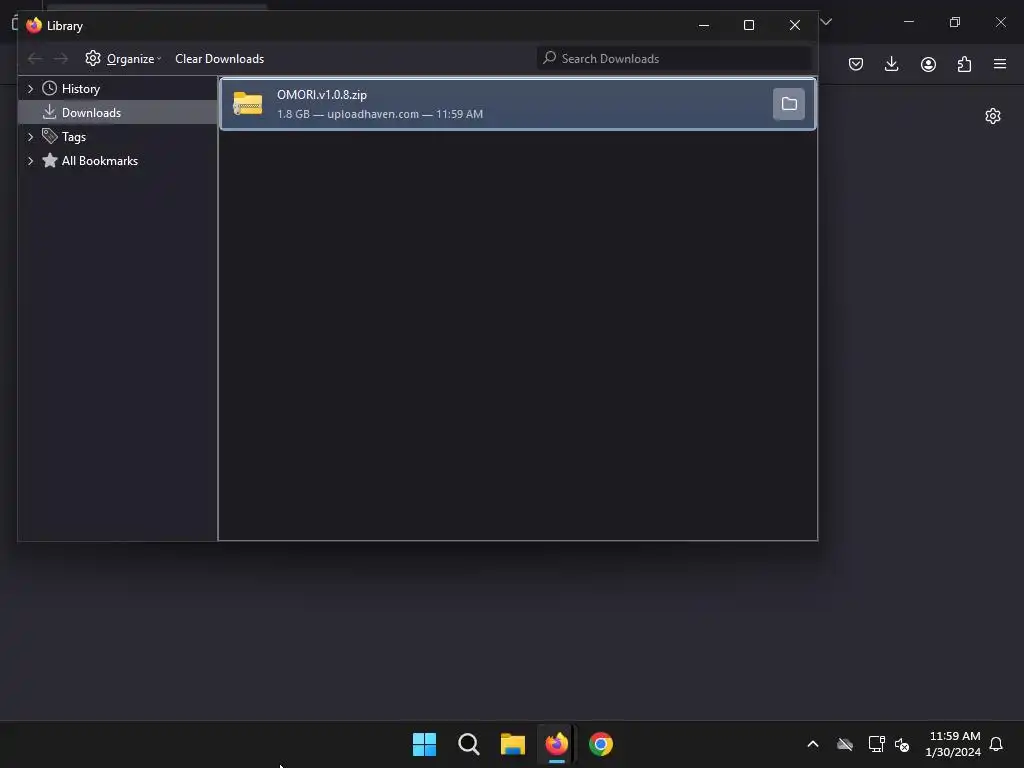Open the Firefox Extensions icon

pyautogui.click(x=964, y=64)
